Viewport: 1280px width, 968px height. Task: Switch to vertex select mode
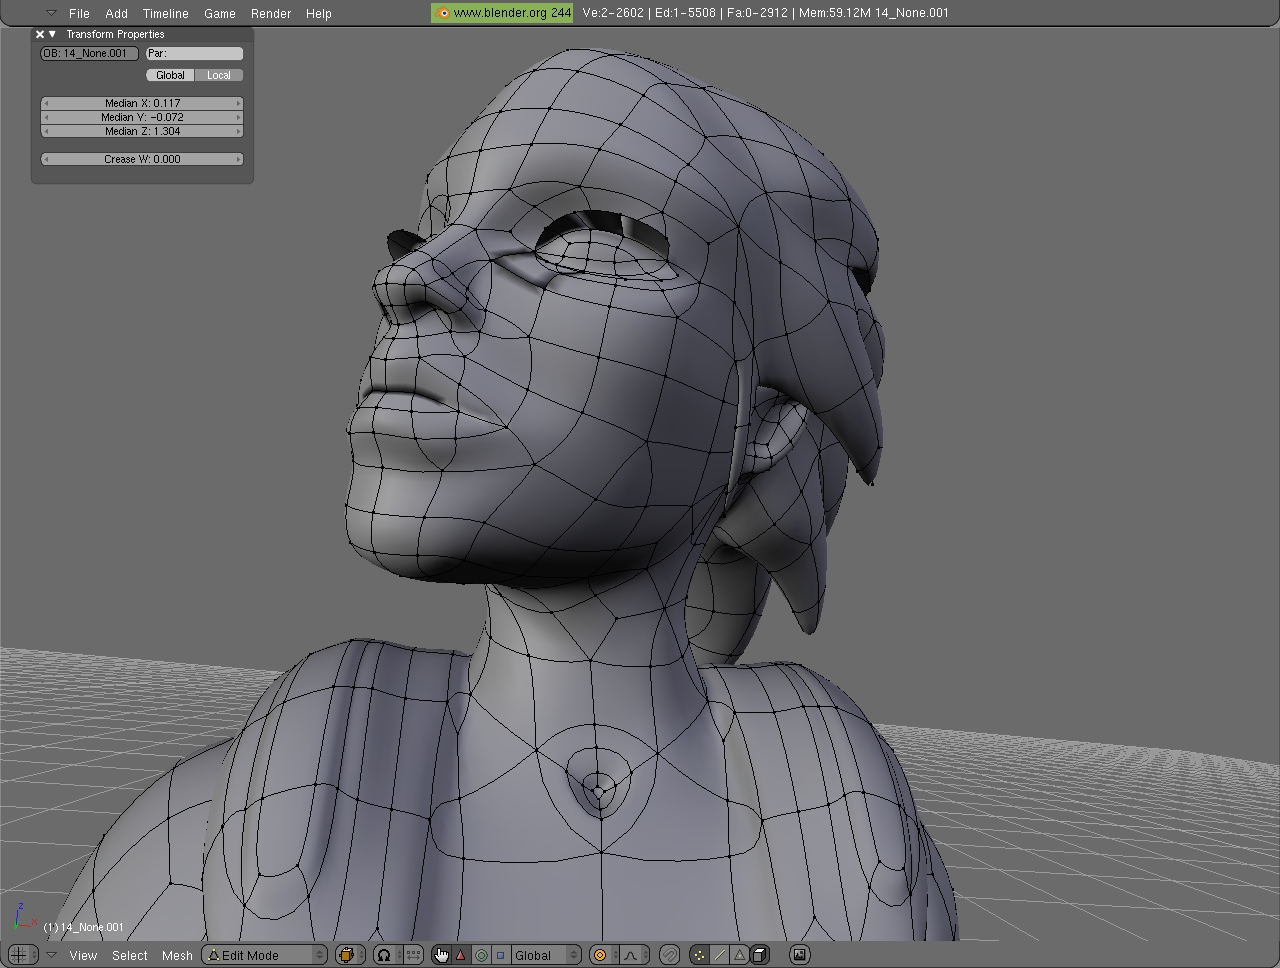pos(699,955)
